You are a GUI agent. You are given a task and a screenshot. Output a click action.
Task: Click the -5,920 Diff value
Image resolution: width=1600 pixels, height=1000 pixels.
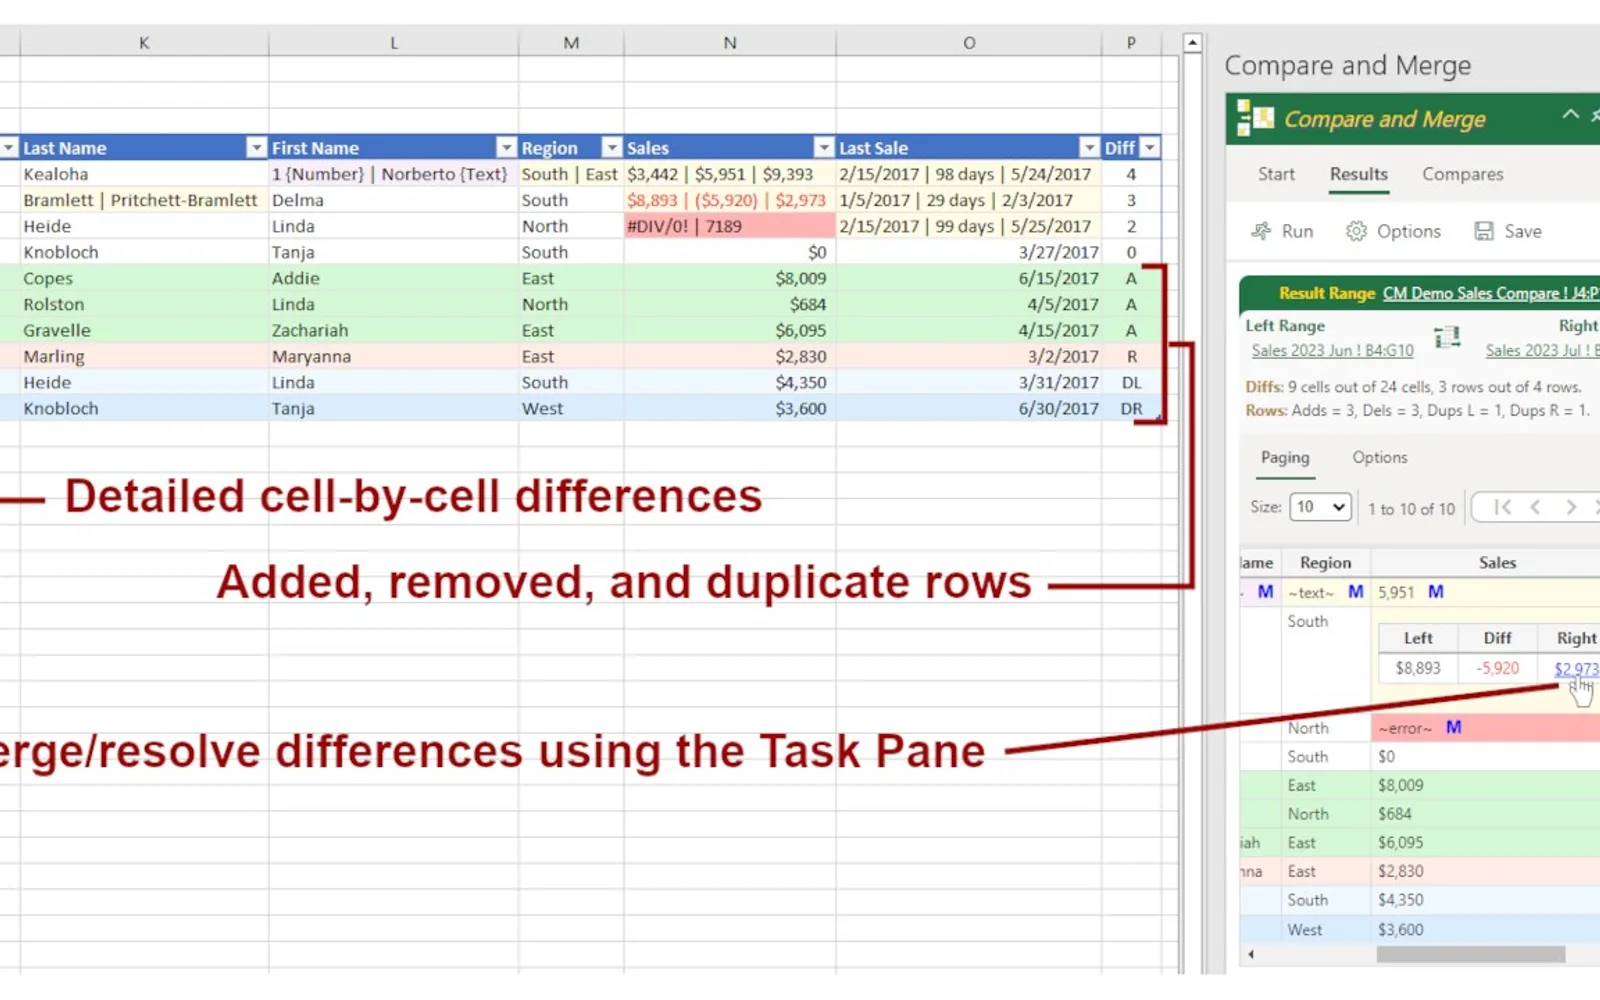1497,668
